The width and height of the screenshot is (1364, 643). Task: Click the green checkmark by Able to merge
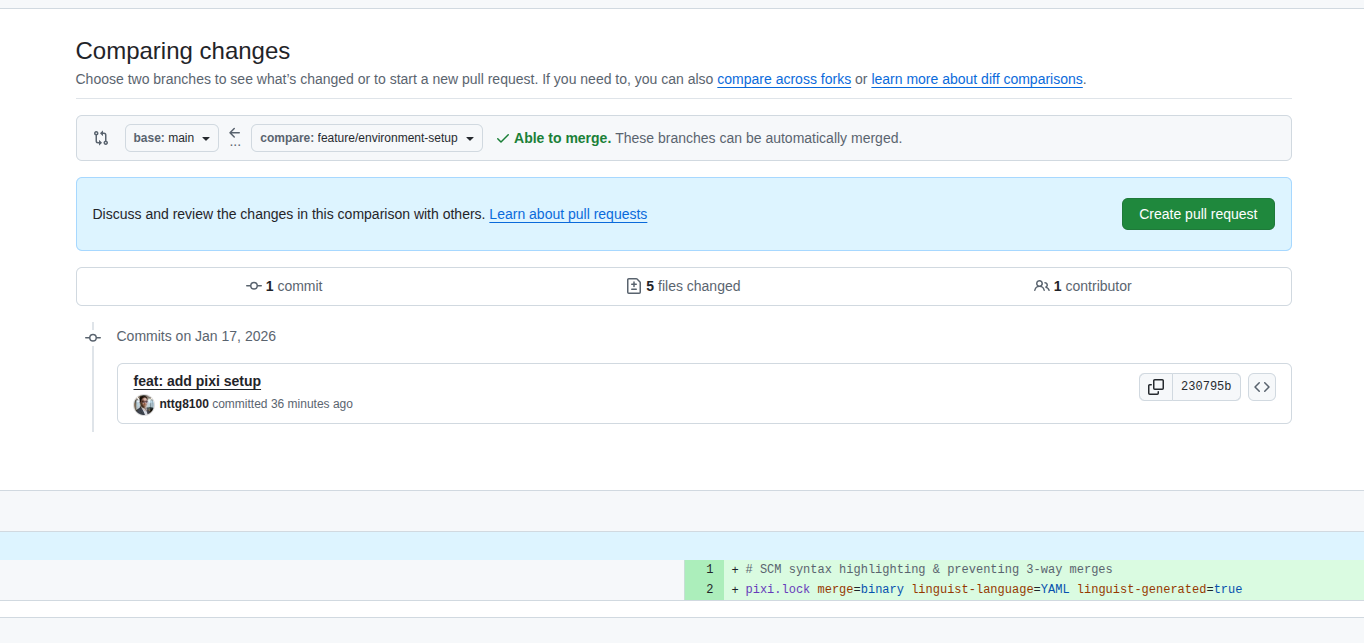[x=502, y=138]
